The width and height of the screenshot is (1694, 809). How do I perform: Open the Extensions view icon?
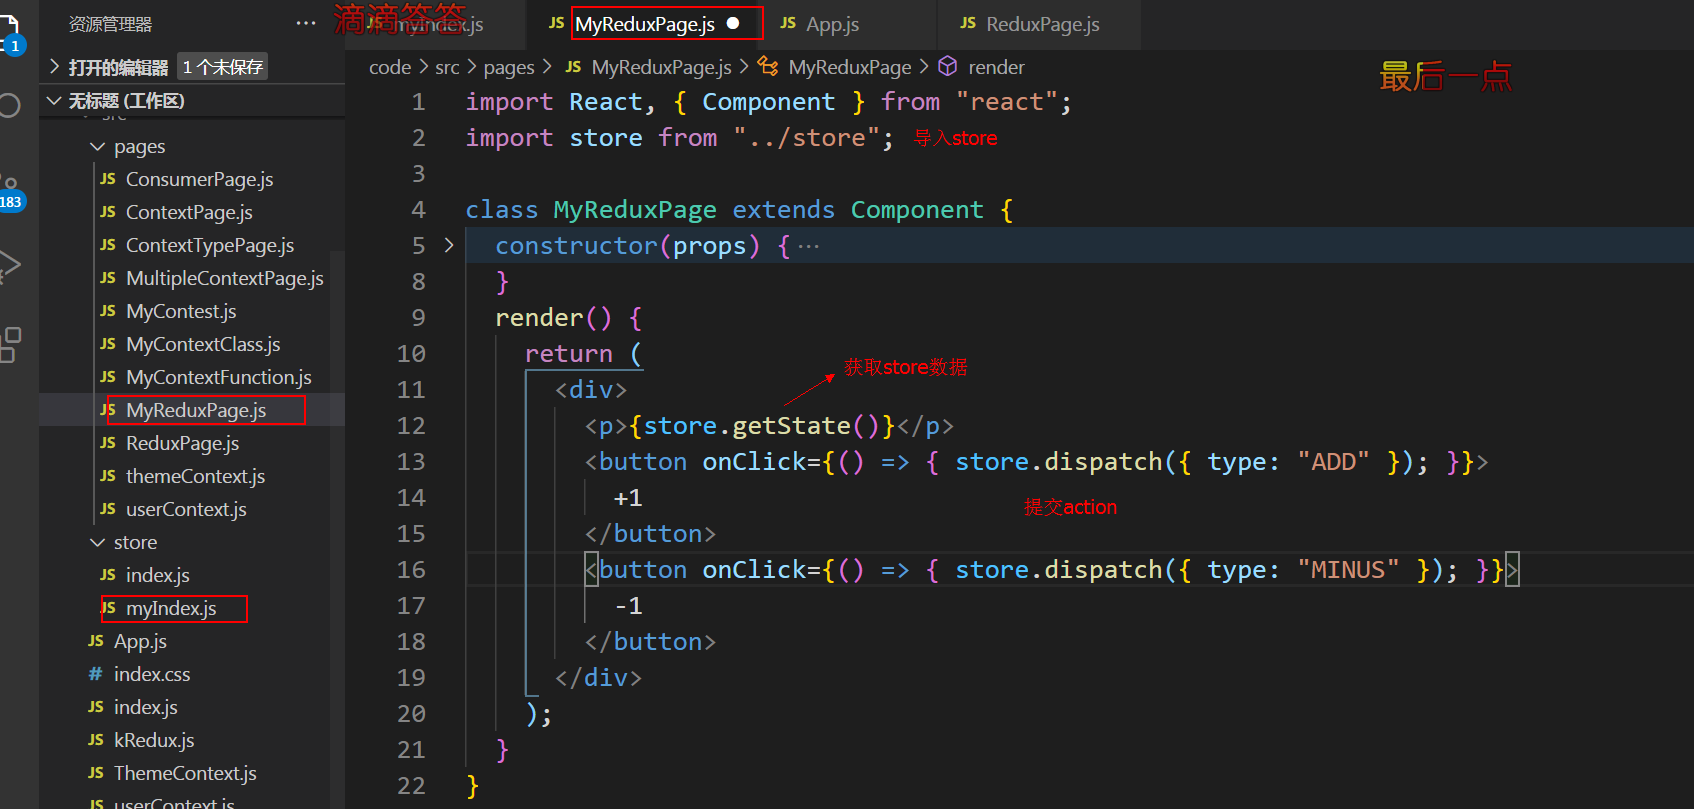[10, 344]
